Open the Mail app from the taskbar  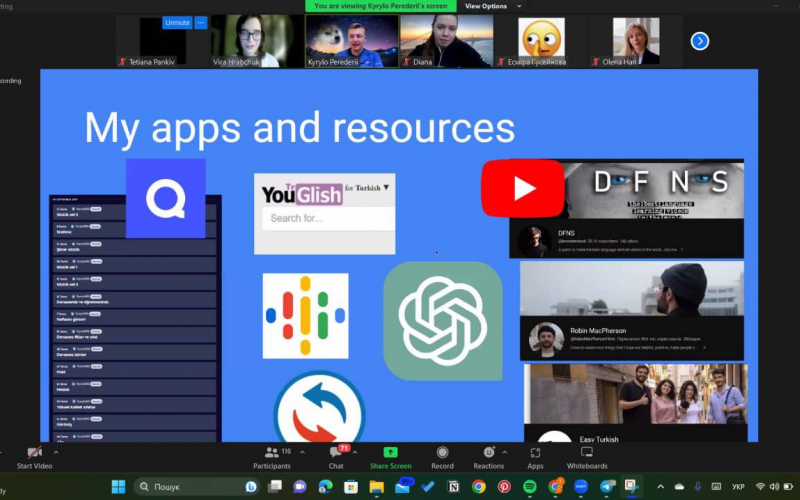403,487
